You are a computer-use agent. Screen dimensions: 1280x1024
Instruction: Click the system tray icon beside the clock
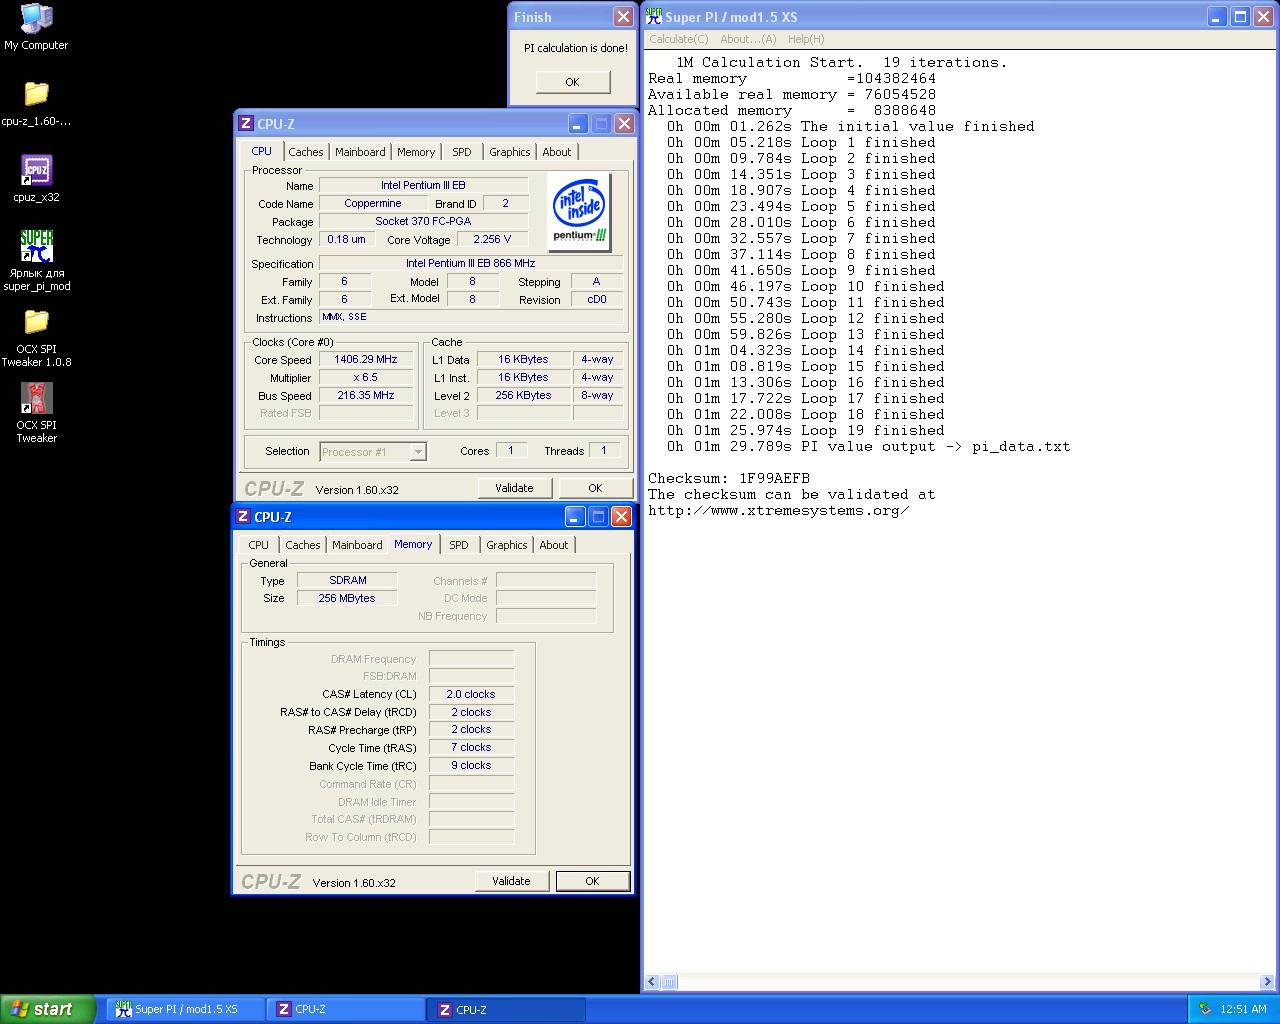[1205, 1009]
